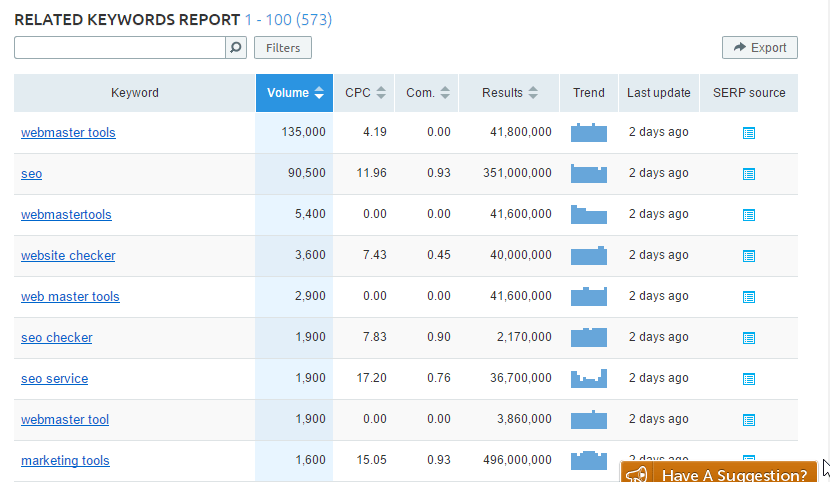Open the webmaster tools keyword link
The width and height of the screenshot is (830, 482).
(x=68, y=133)
